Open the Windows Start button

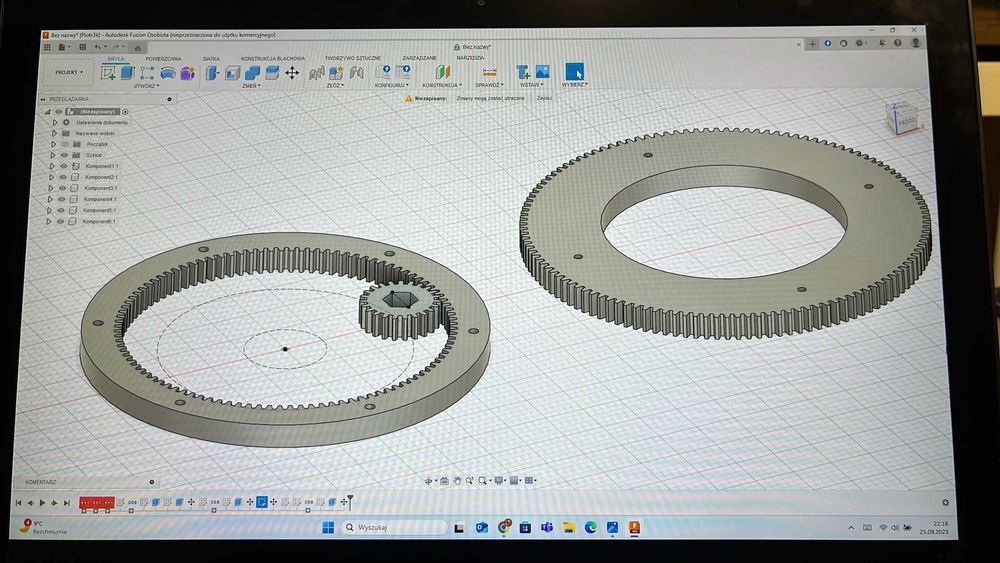328,527
